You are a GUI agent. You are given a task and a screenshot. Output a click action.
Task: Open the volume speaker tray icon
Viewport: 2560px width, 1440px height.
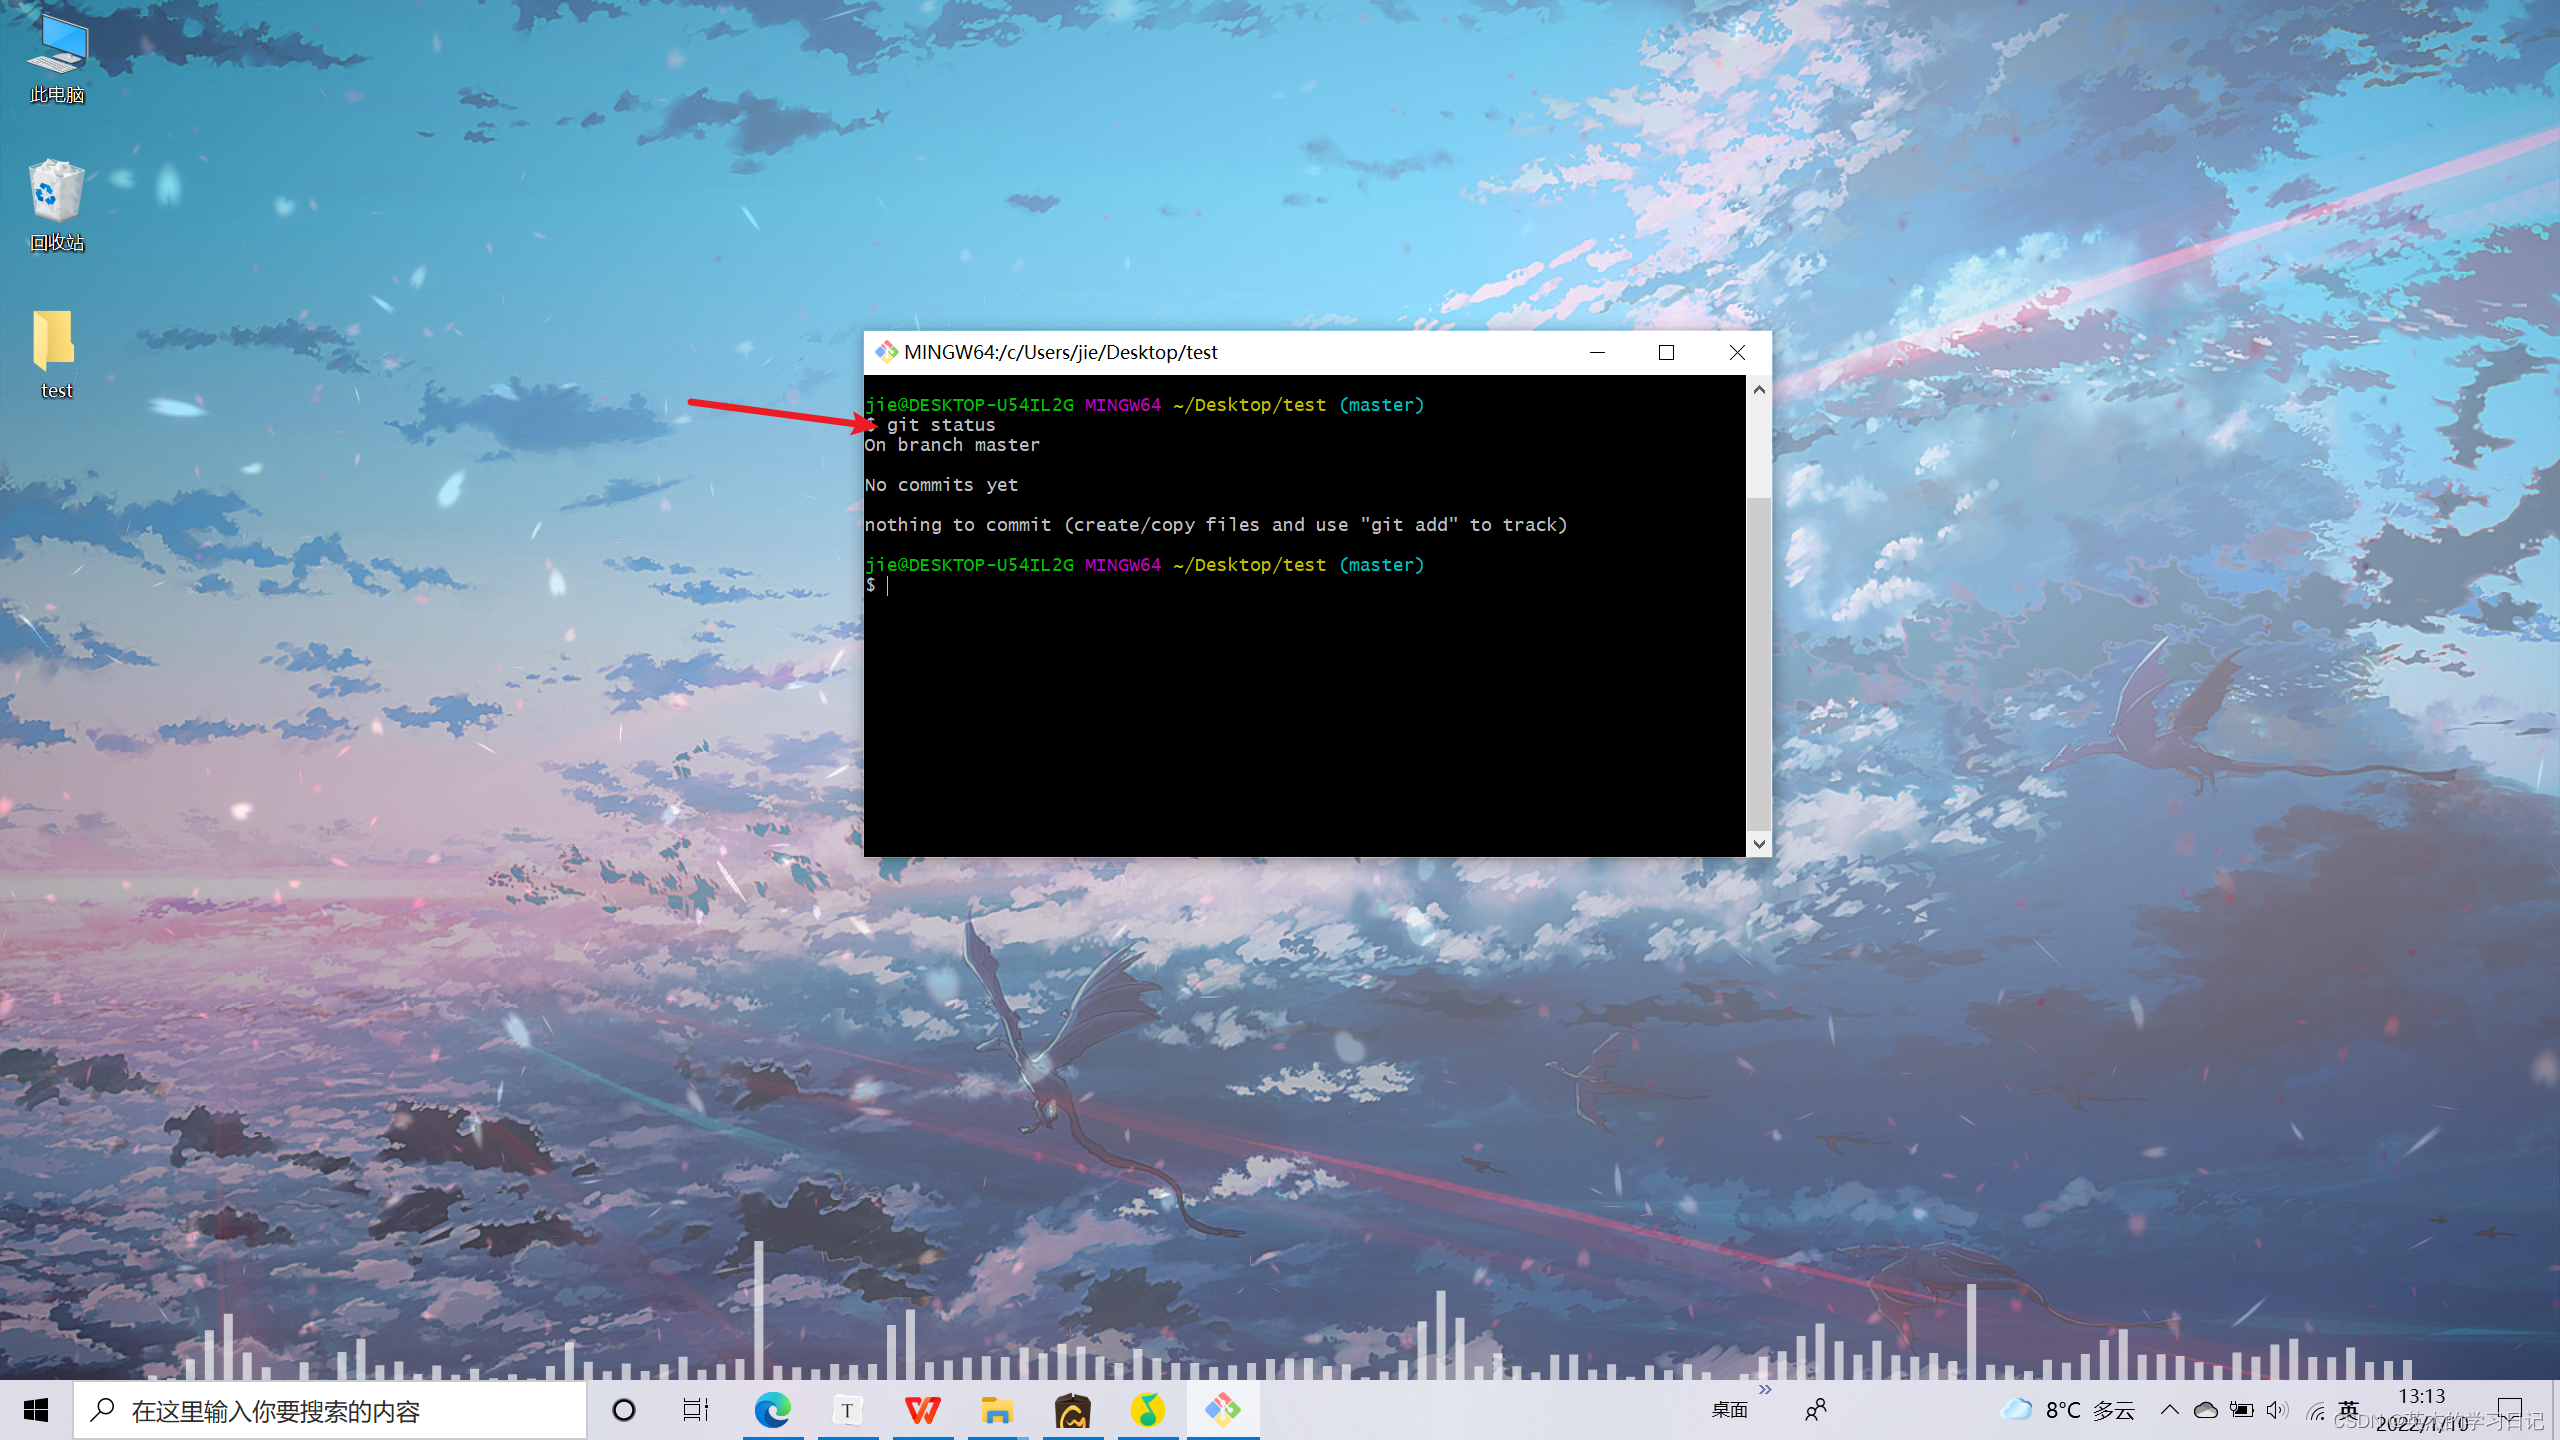point(2277,1410)
